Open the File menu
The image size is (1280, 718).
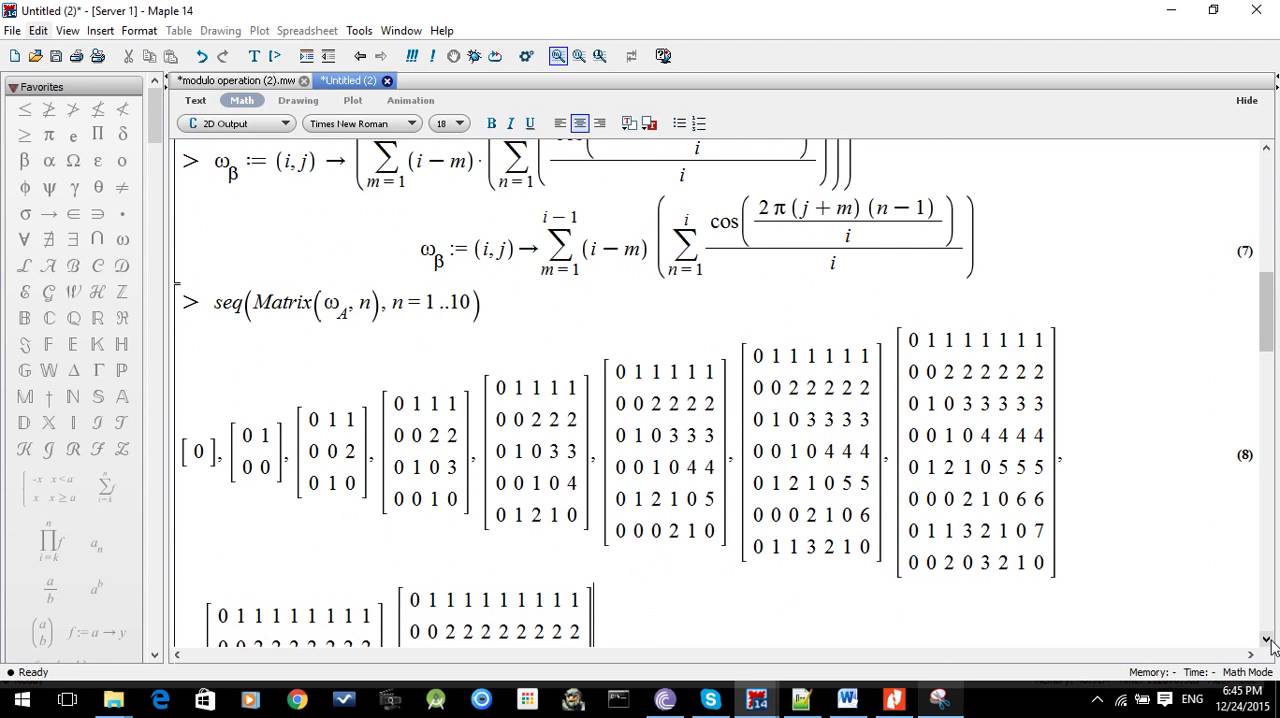[12, 31]
